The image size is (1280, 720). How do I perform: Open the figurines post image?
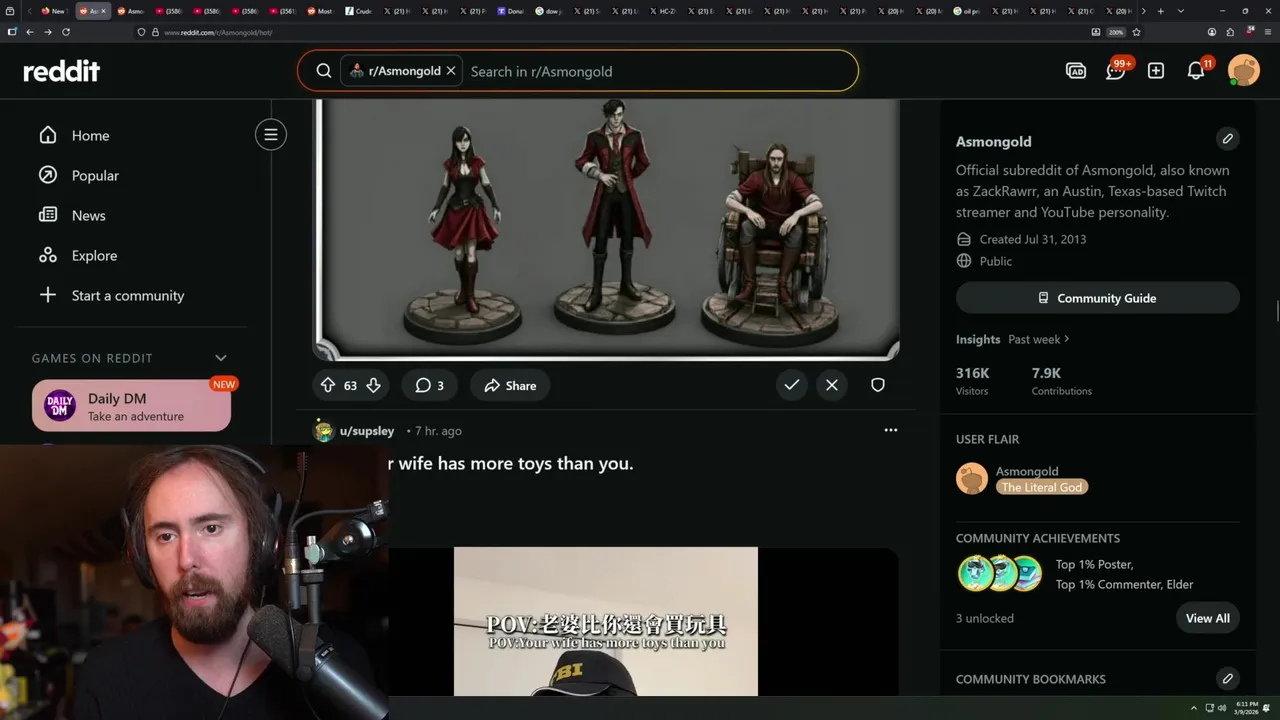point(607,228)
